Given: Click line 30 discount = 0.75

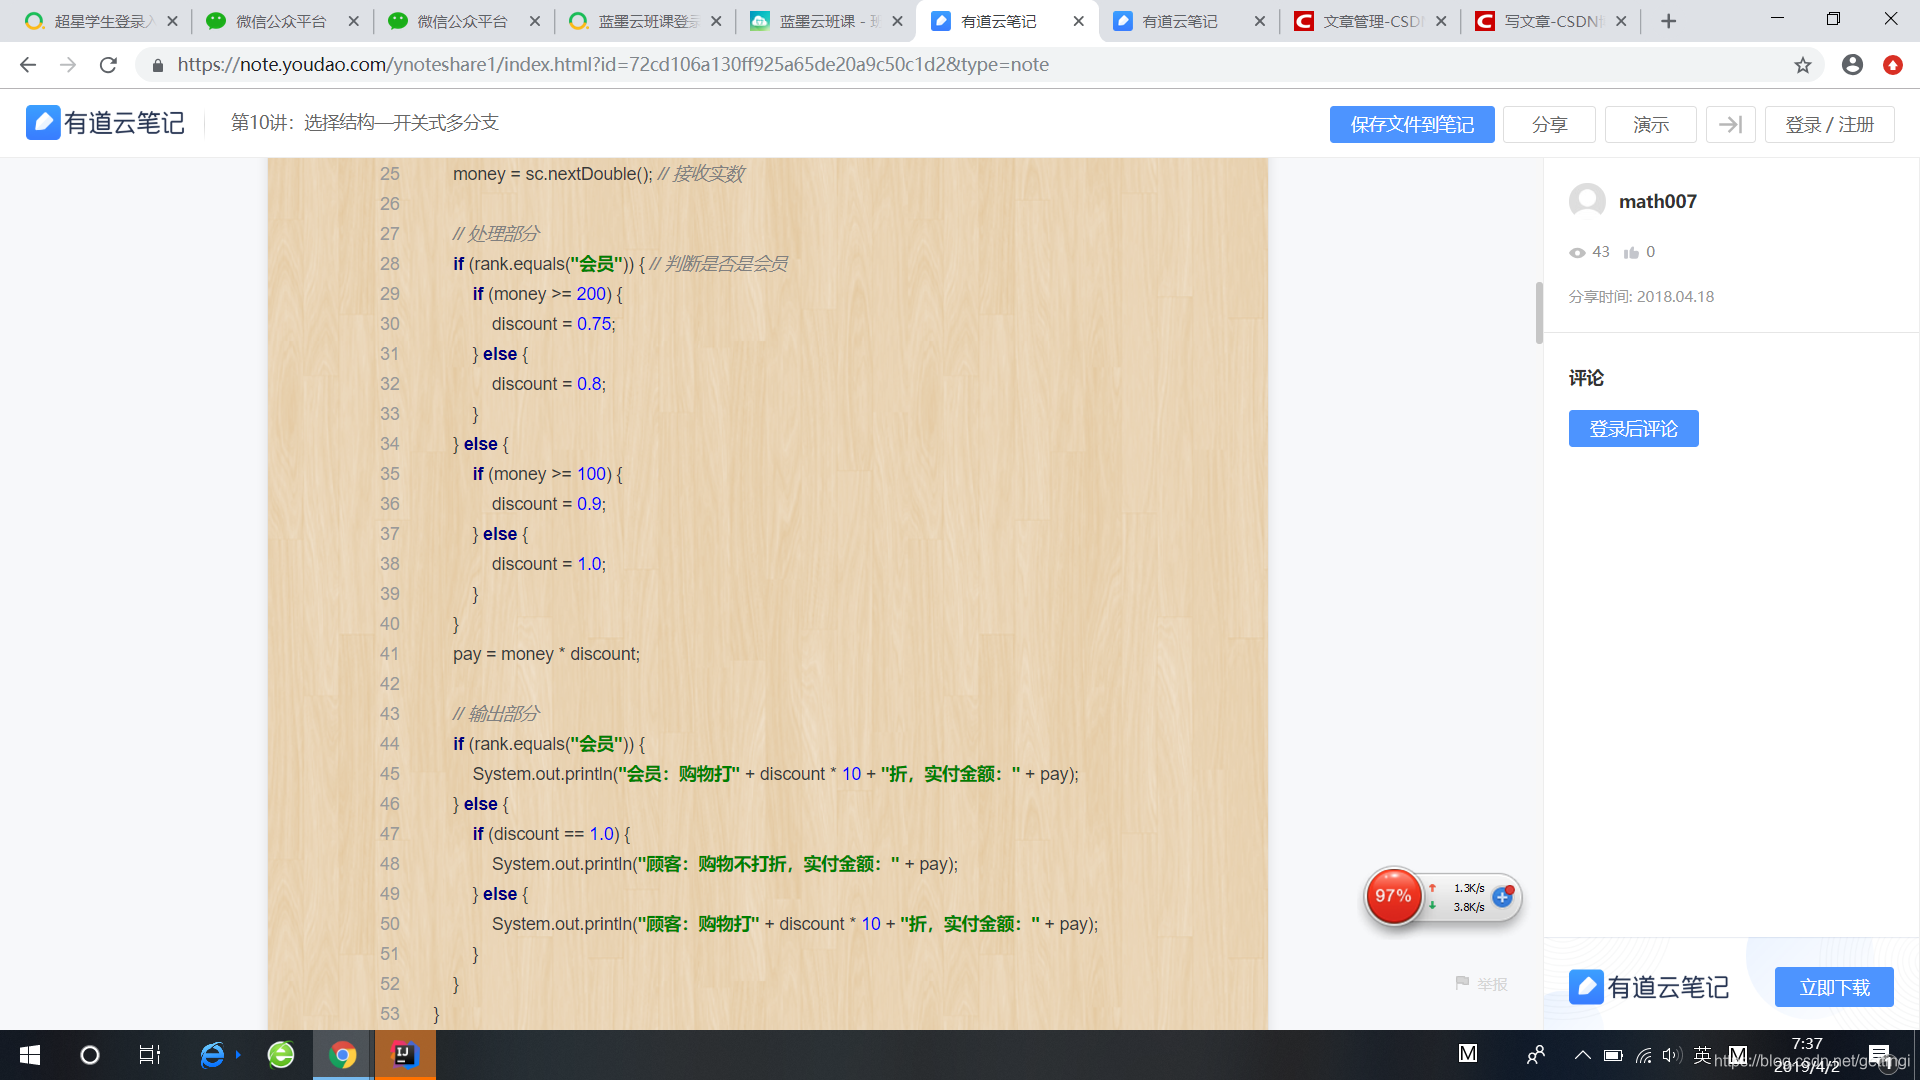Looking at the screenshot, I should click(553, 324).
